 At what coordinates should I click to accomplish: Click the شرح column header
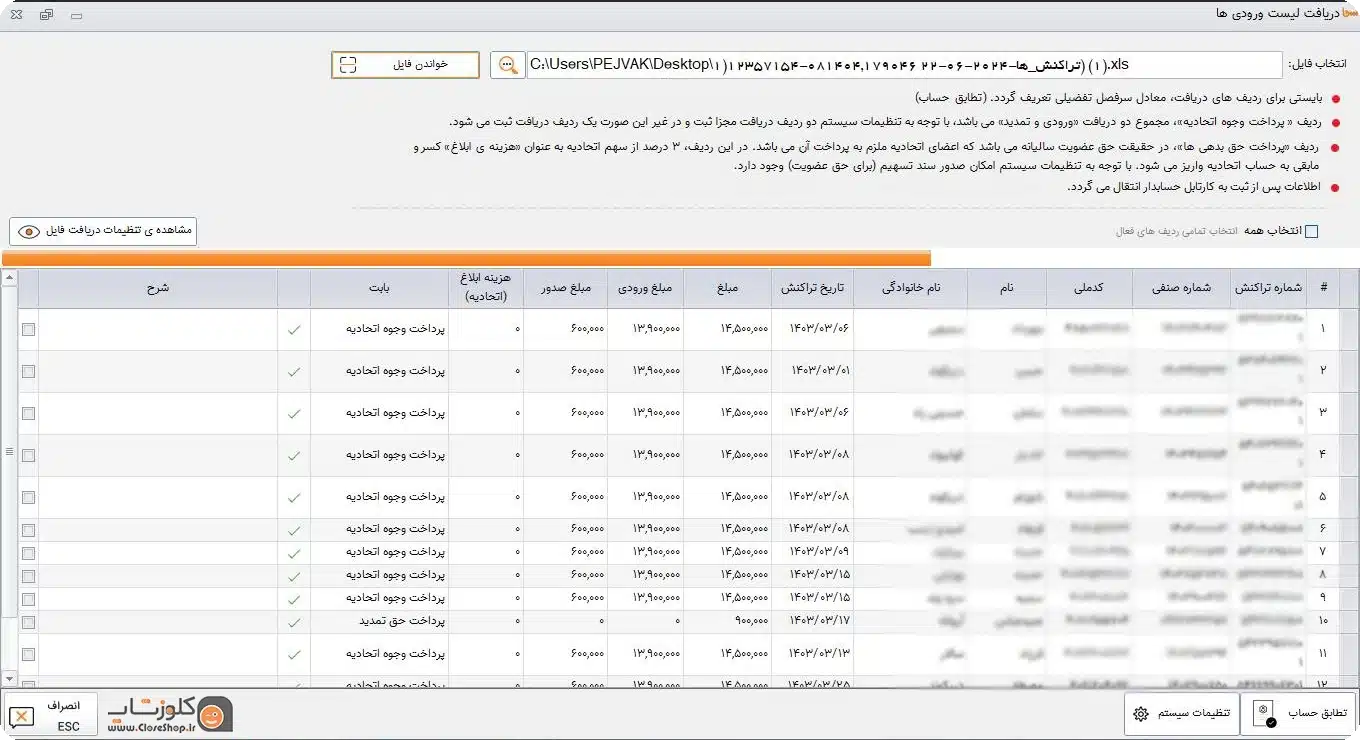click(x=157, y=288)
